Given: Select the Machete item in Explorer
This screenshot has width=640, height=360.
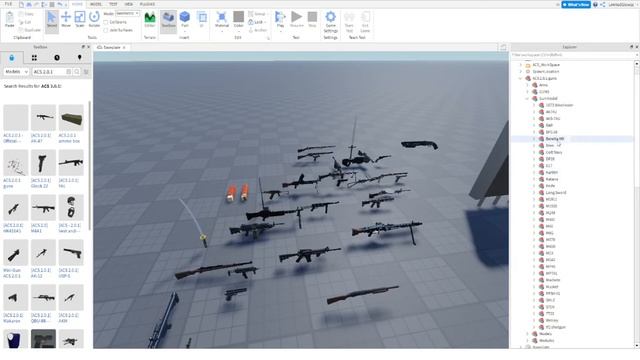Looking at the screenshot, I should click(553, 280).
